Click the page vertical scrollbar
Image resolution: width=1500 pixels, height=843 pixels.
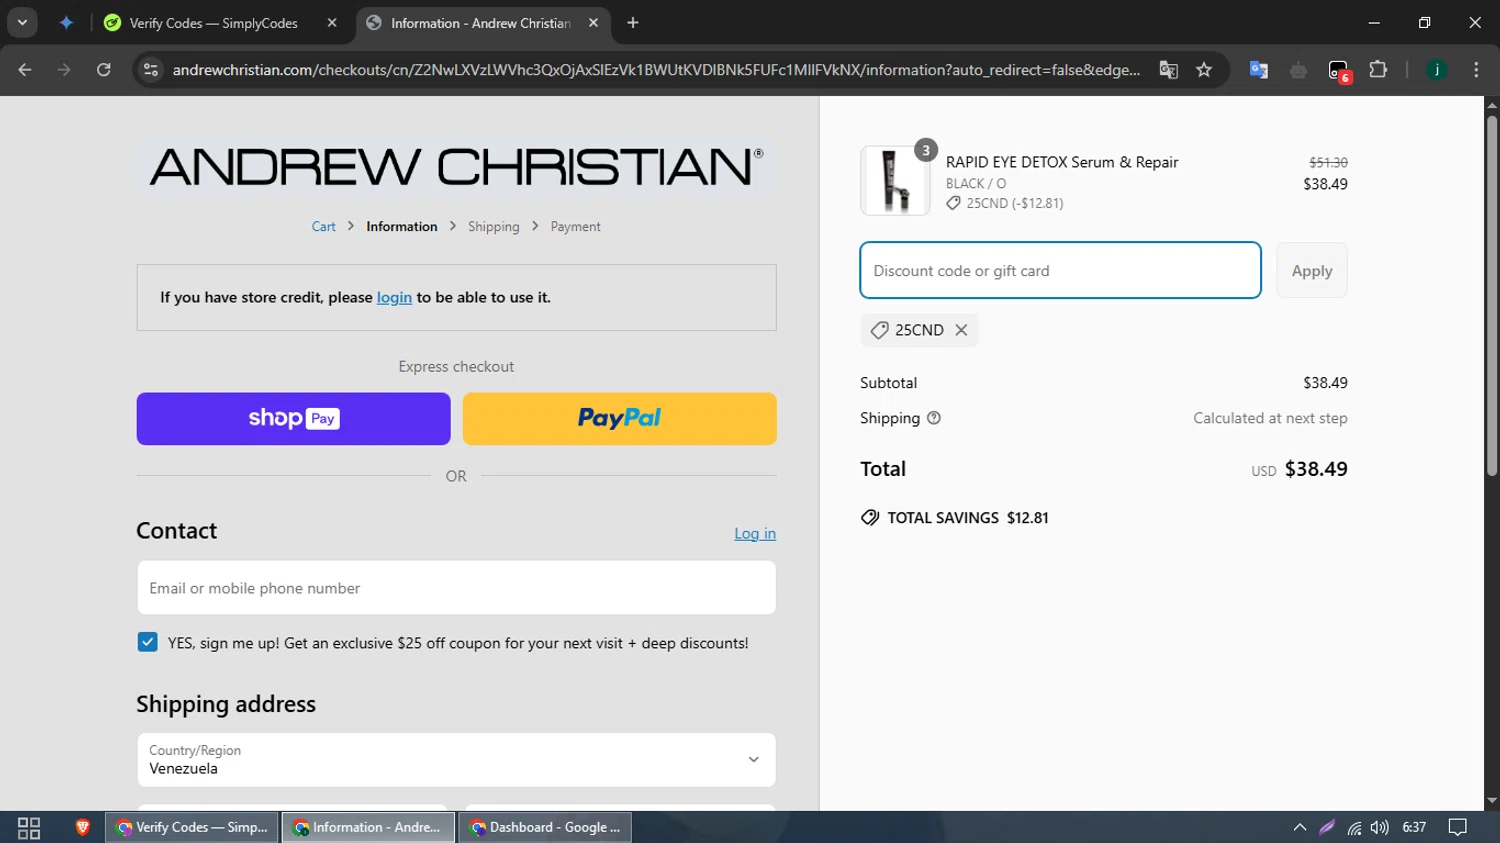(1492, 295)
